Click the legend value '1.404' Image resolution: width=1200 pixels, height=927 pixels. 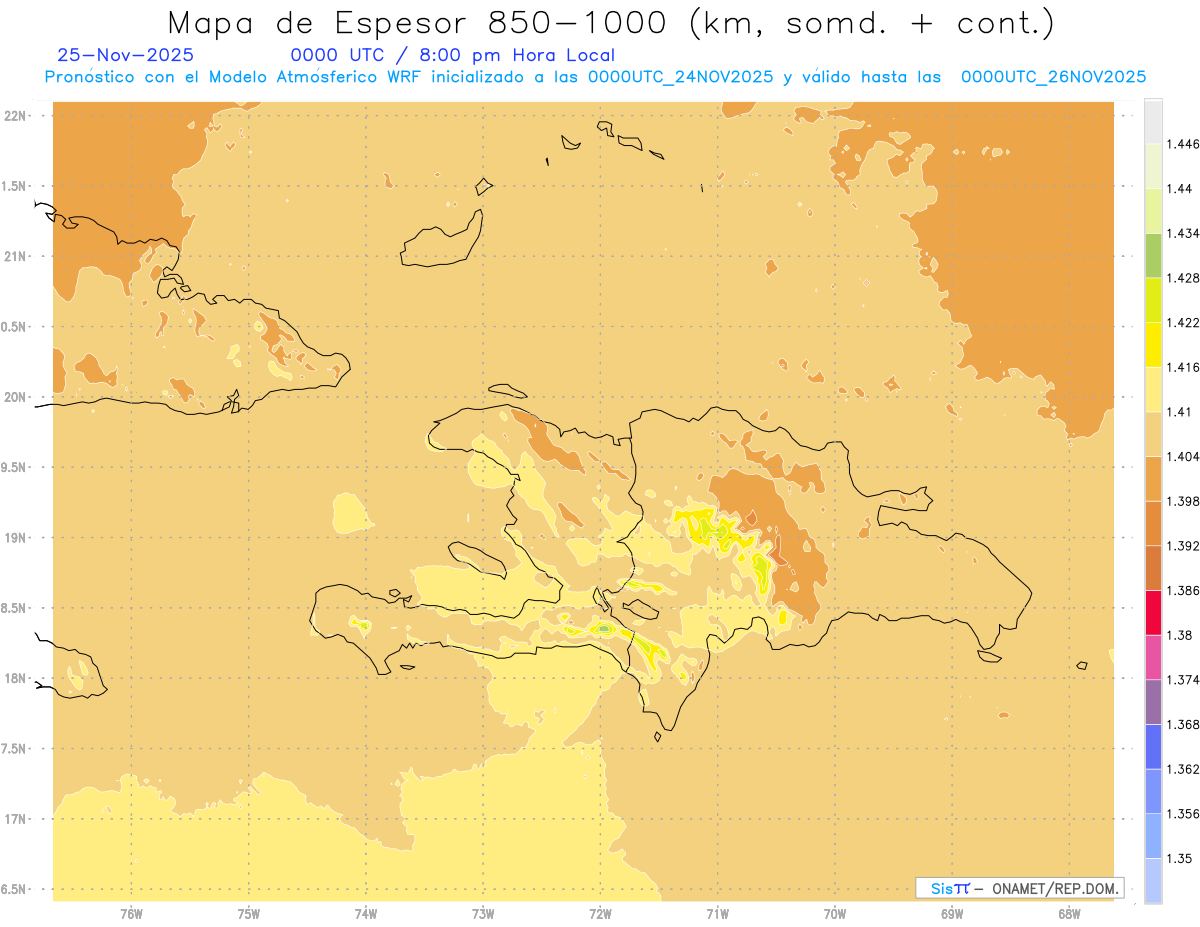tap(1183, 456)
